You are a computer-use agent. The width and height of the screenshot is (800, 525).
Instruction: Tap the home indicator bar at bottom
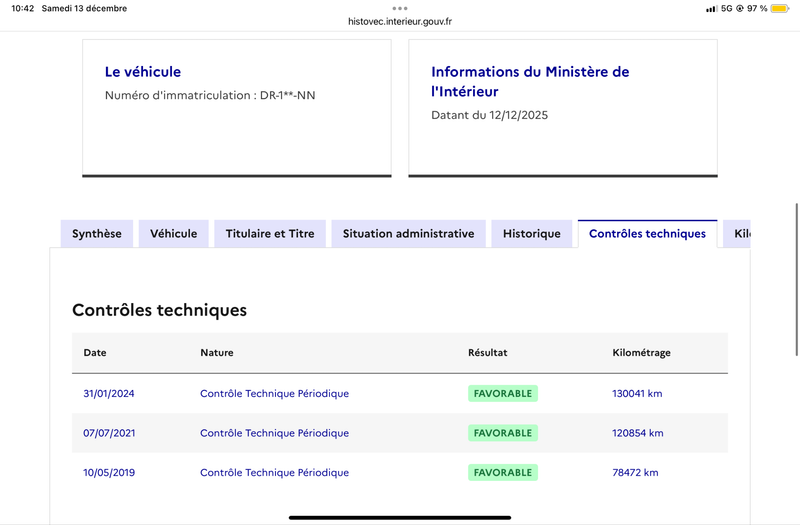400,517
